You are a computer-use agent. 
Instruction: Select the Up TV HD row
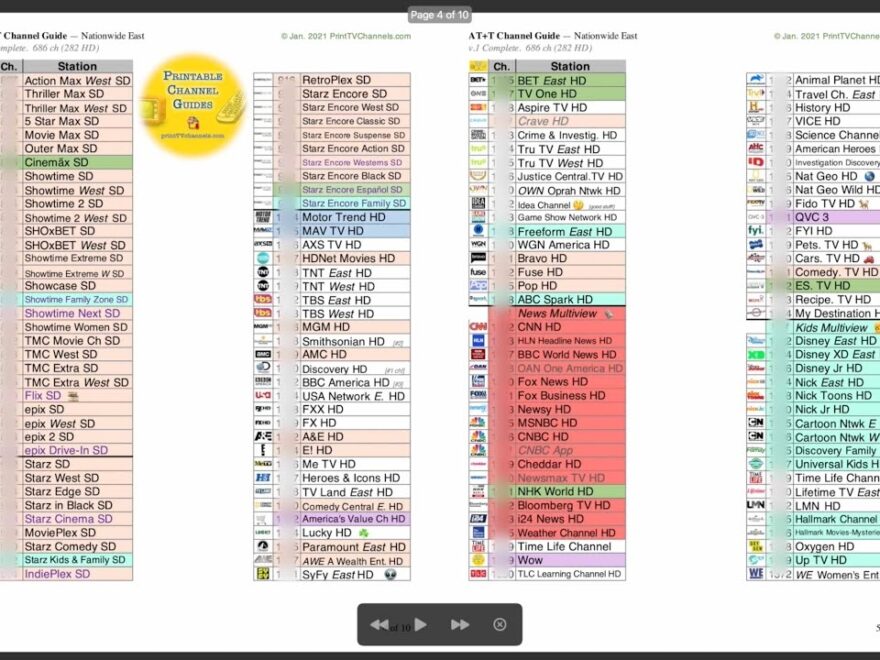coord(813,560)
